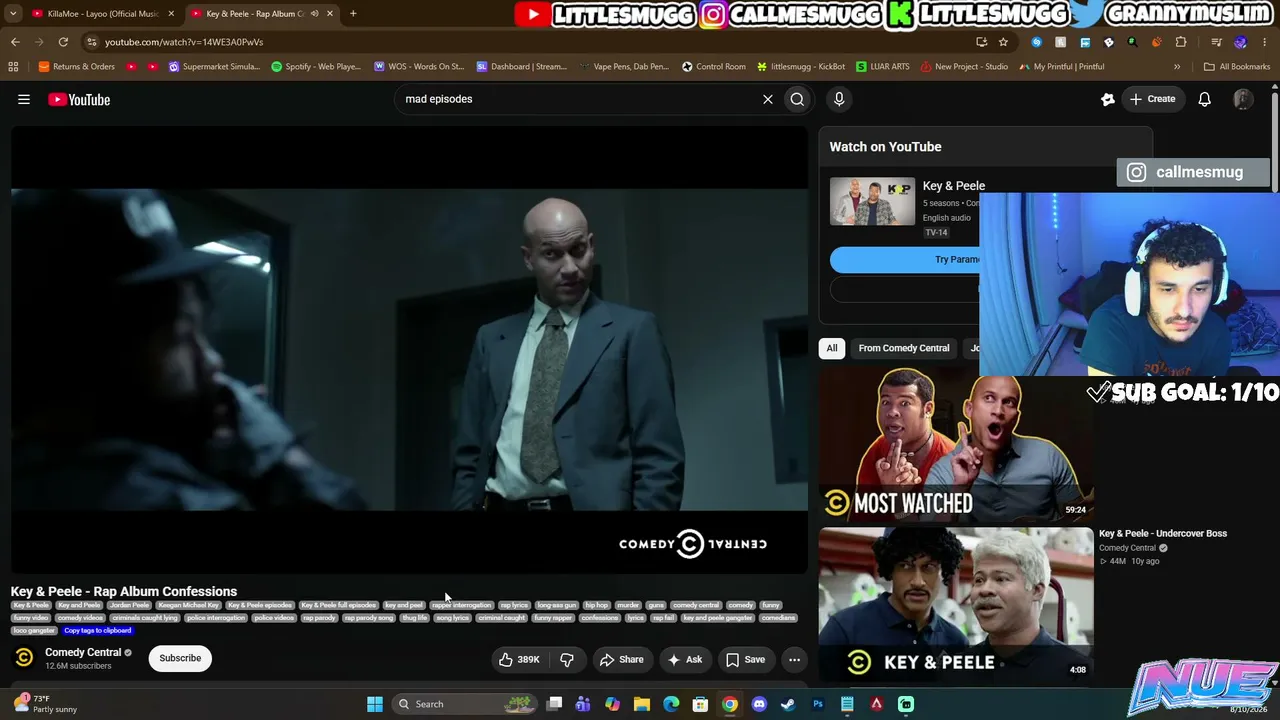
Task: Open the Extensions puzzle menu
Action: click(1181, 42)
